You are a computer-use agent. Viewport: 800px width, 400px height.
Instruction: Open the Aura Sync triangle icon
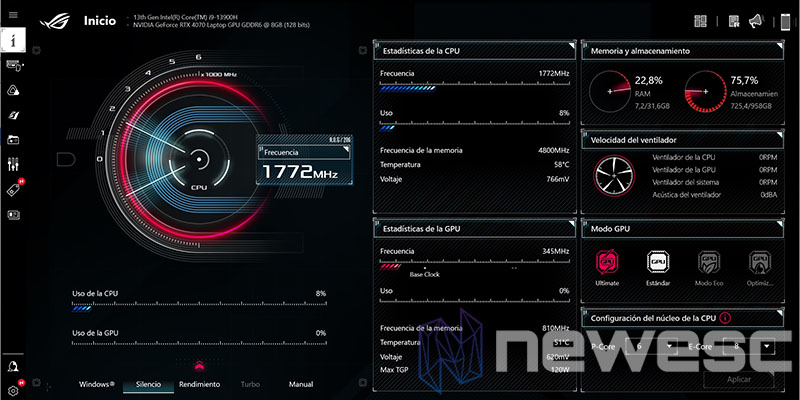(x=13, y=91)
